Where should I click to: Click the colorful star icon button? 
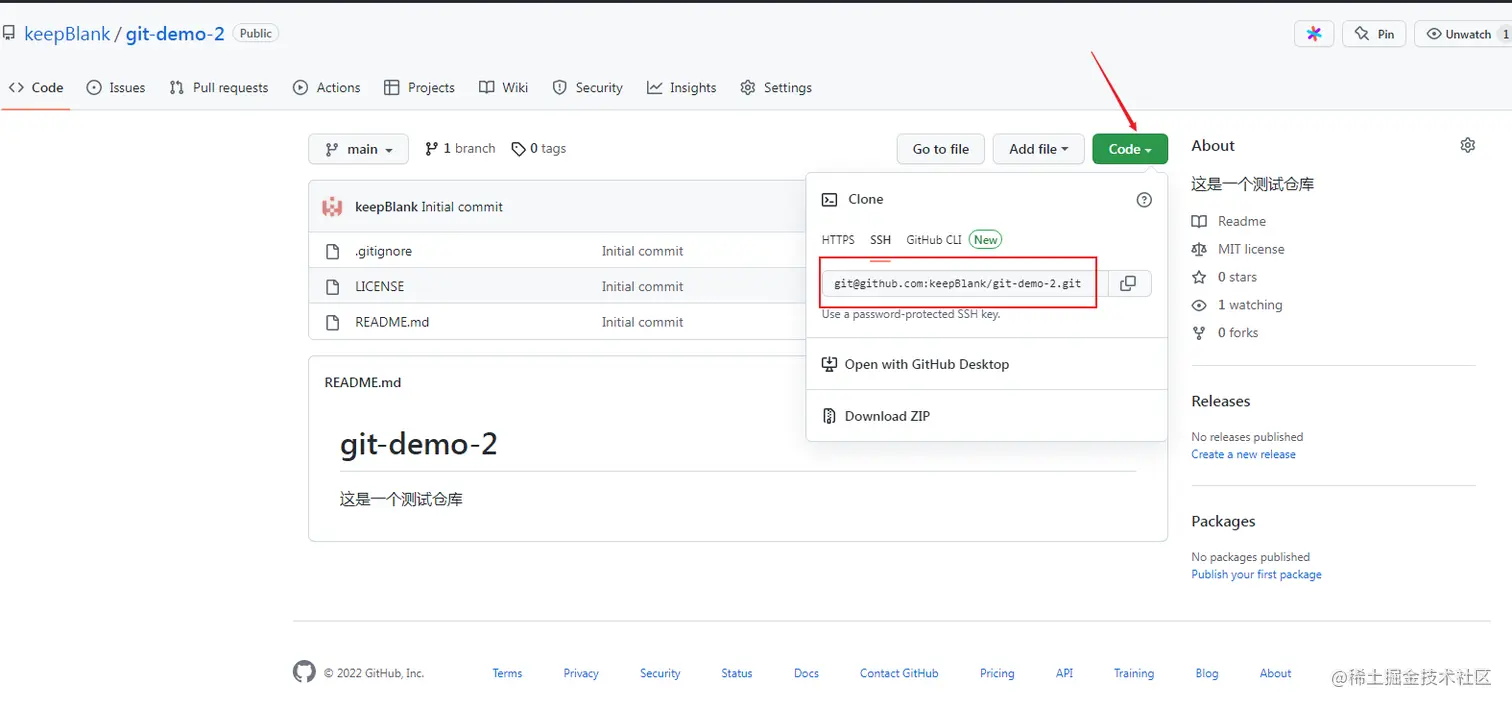click(1314, 34)
